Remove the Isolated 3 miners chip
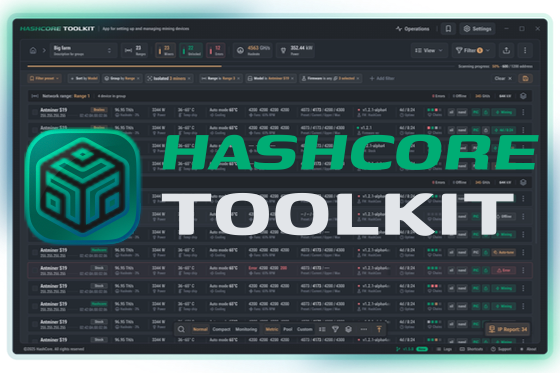The width and height of the screenshot is (560, 373). (x=189, y=78)
